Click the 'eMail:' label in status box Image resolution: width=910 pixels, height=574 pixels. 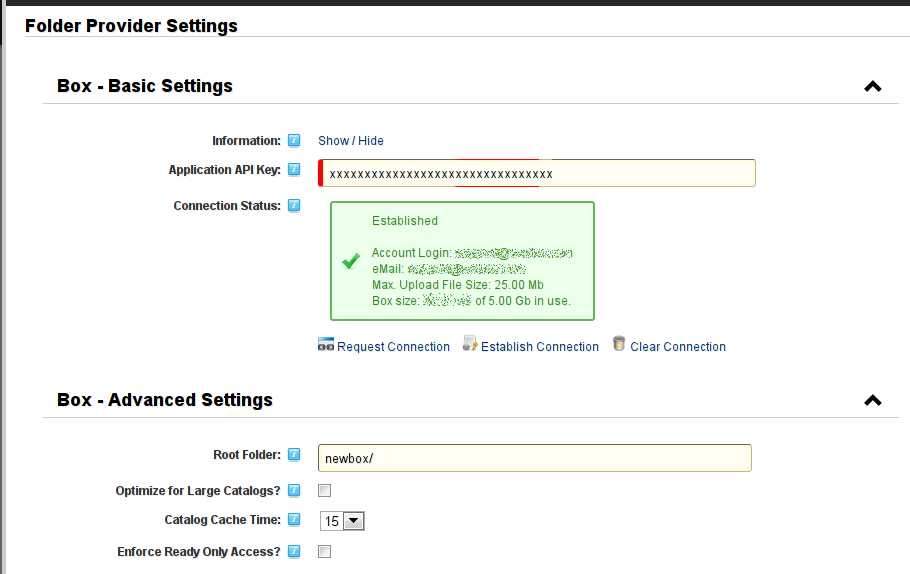click(x=388, y=269)
